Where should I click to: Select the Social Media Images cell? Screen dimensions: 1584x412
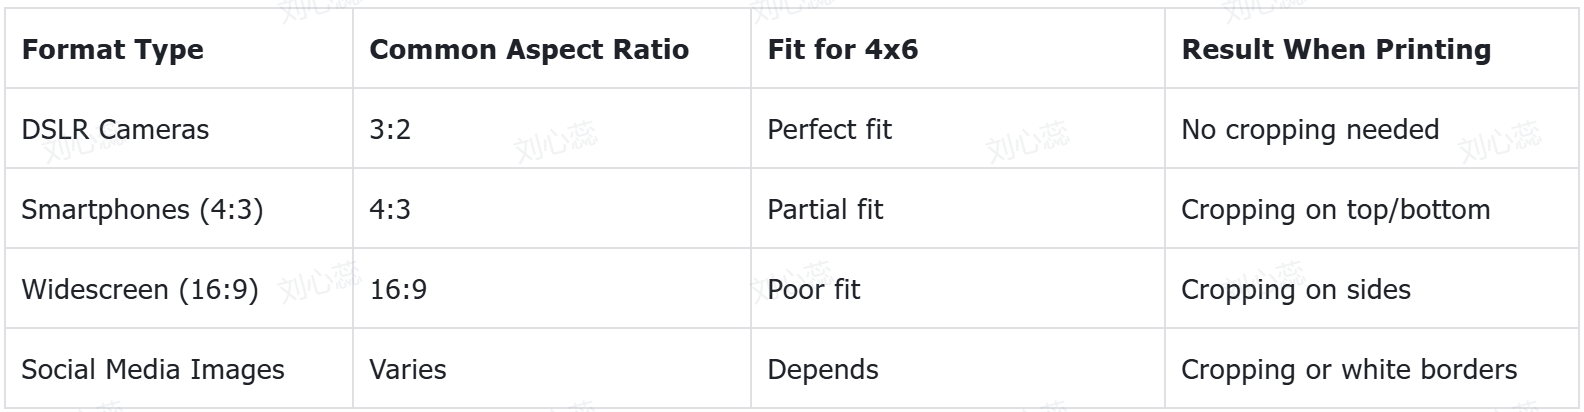click(153, 370)
